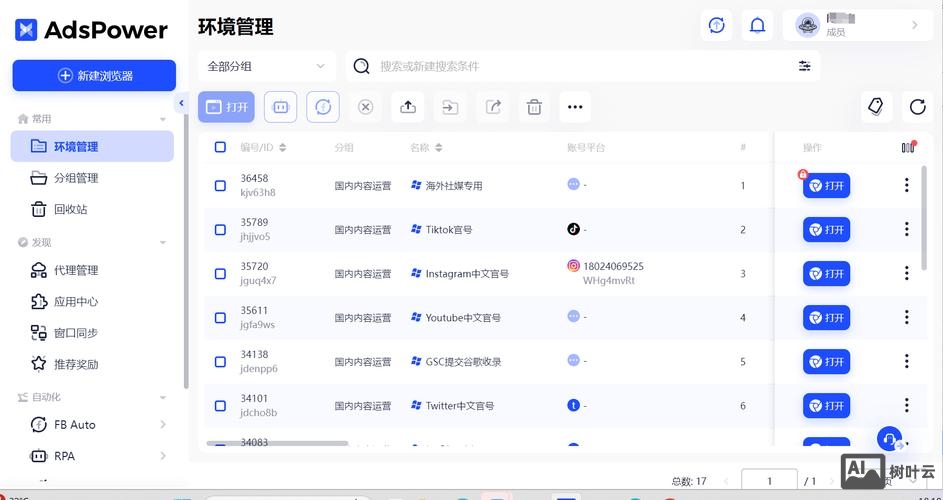
Task: Open the more menu for Twitter中文官号 row
Action: 906,405
